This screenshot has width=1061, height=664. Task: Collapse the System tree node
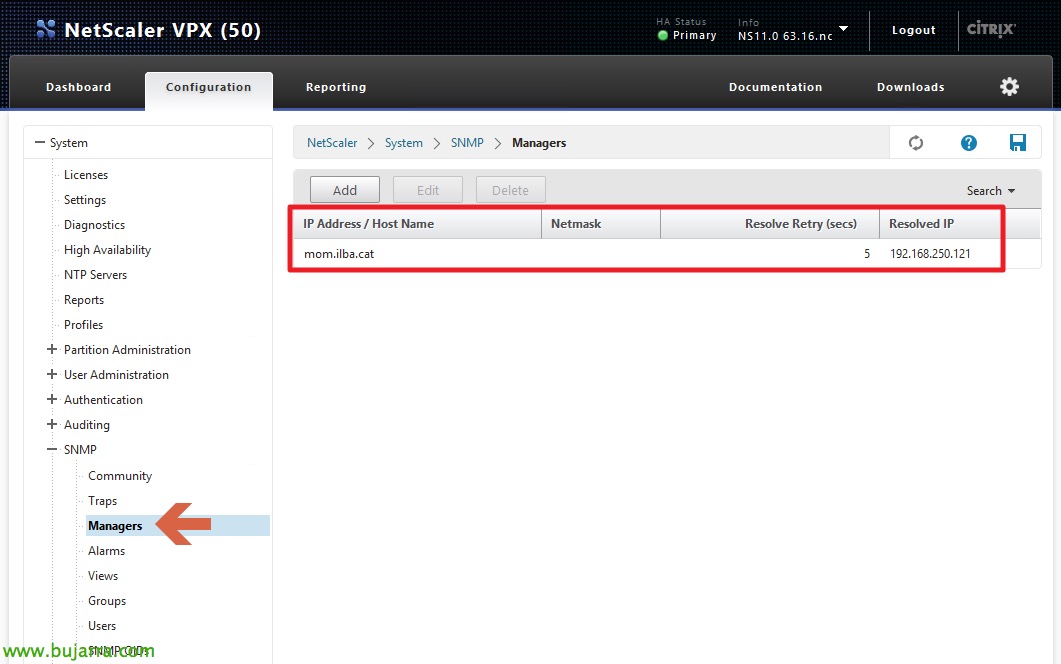40,143
